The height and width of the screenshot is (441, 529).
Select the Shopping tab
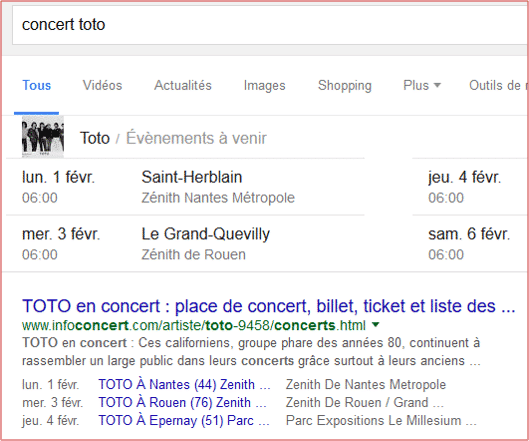pyautogui.click(x=345, y=86)
